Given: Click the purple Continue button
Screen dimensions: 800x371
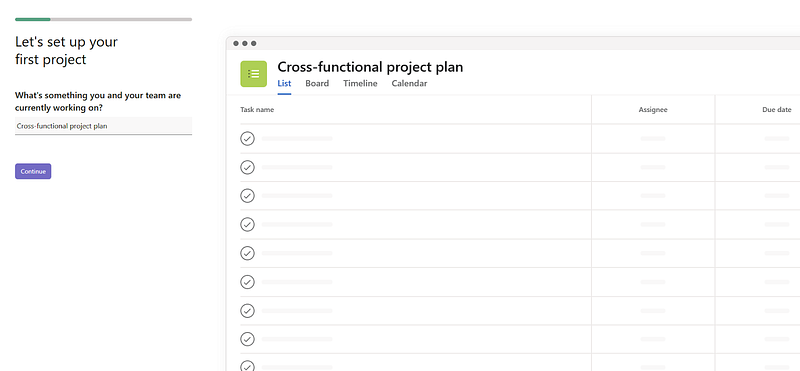Looking at the screenshot, I should coord(33,171).
